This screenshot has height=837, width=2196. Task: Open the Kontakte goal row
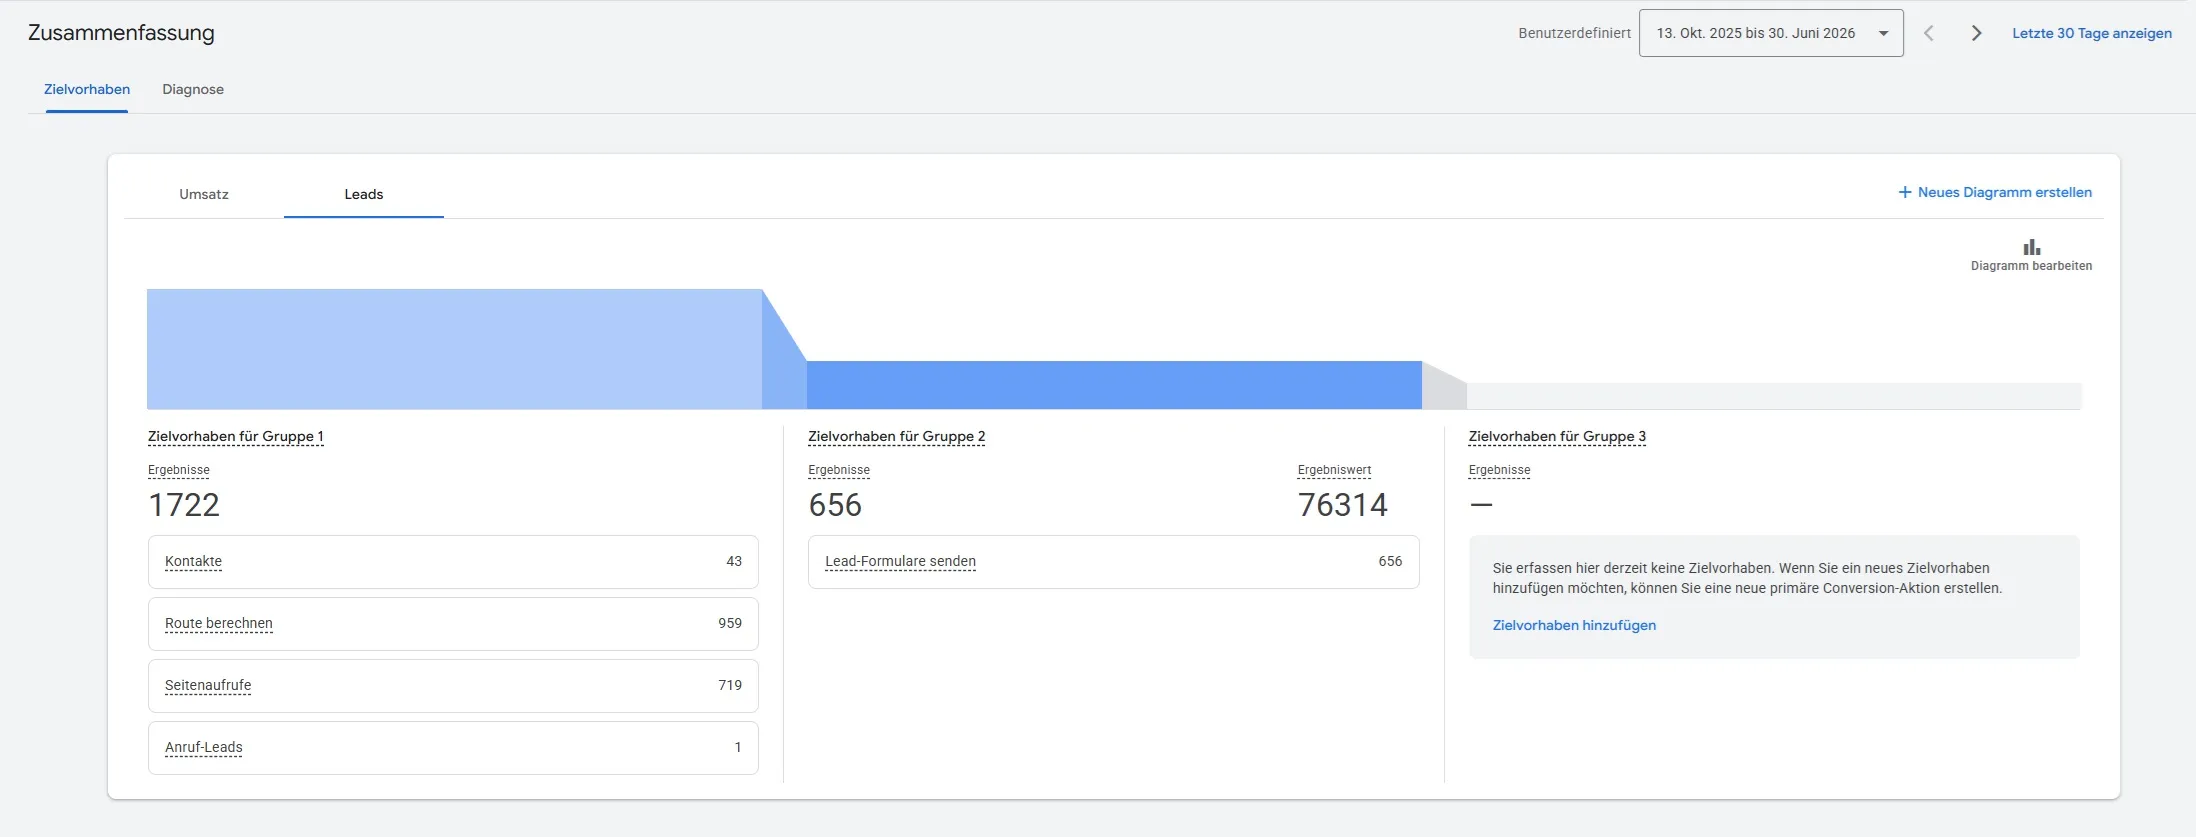click(453, 562)
